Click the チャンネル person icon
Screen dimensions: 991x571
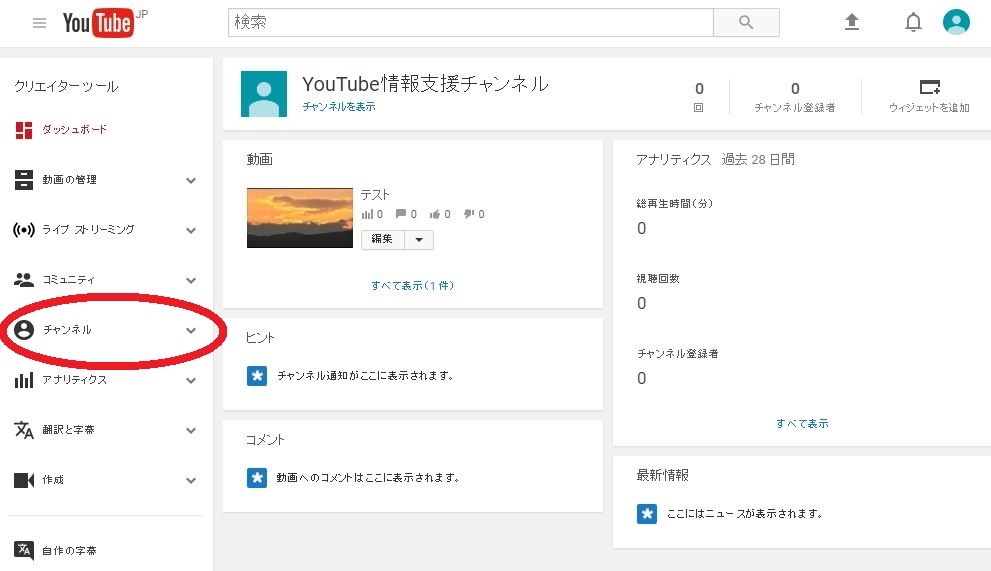click(24, 329)
